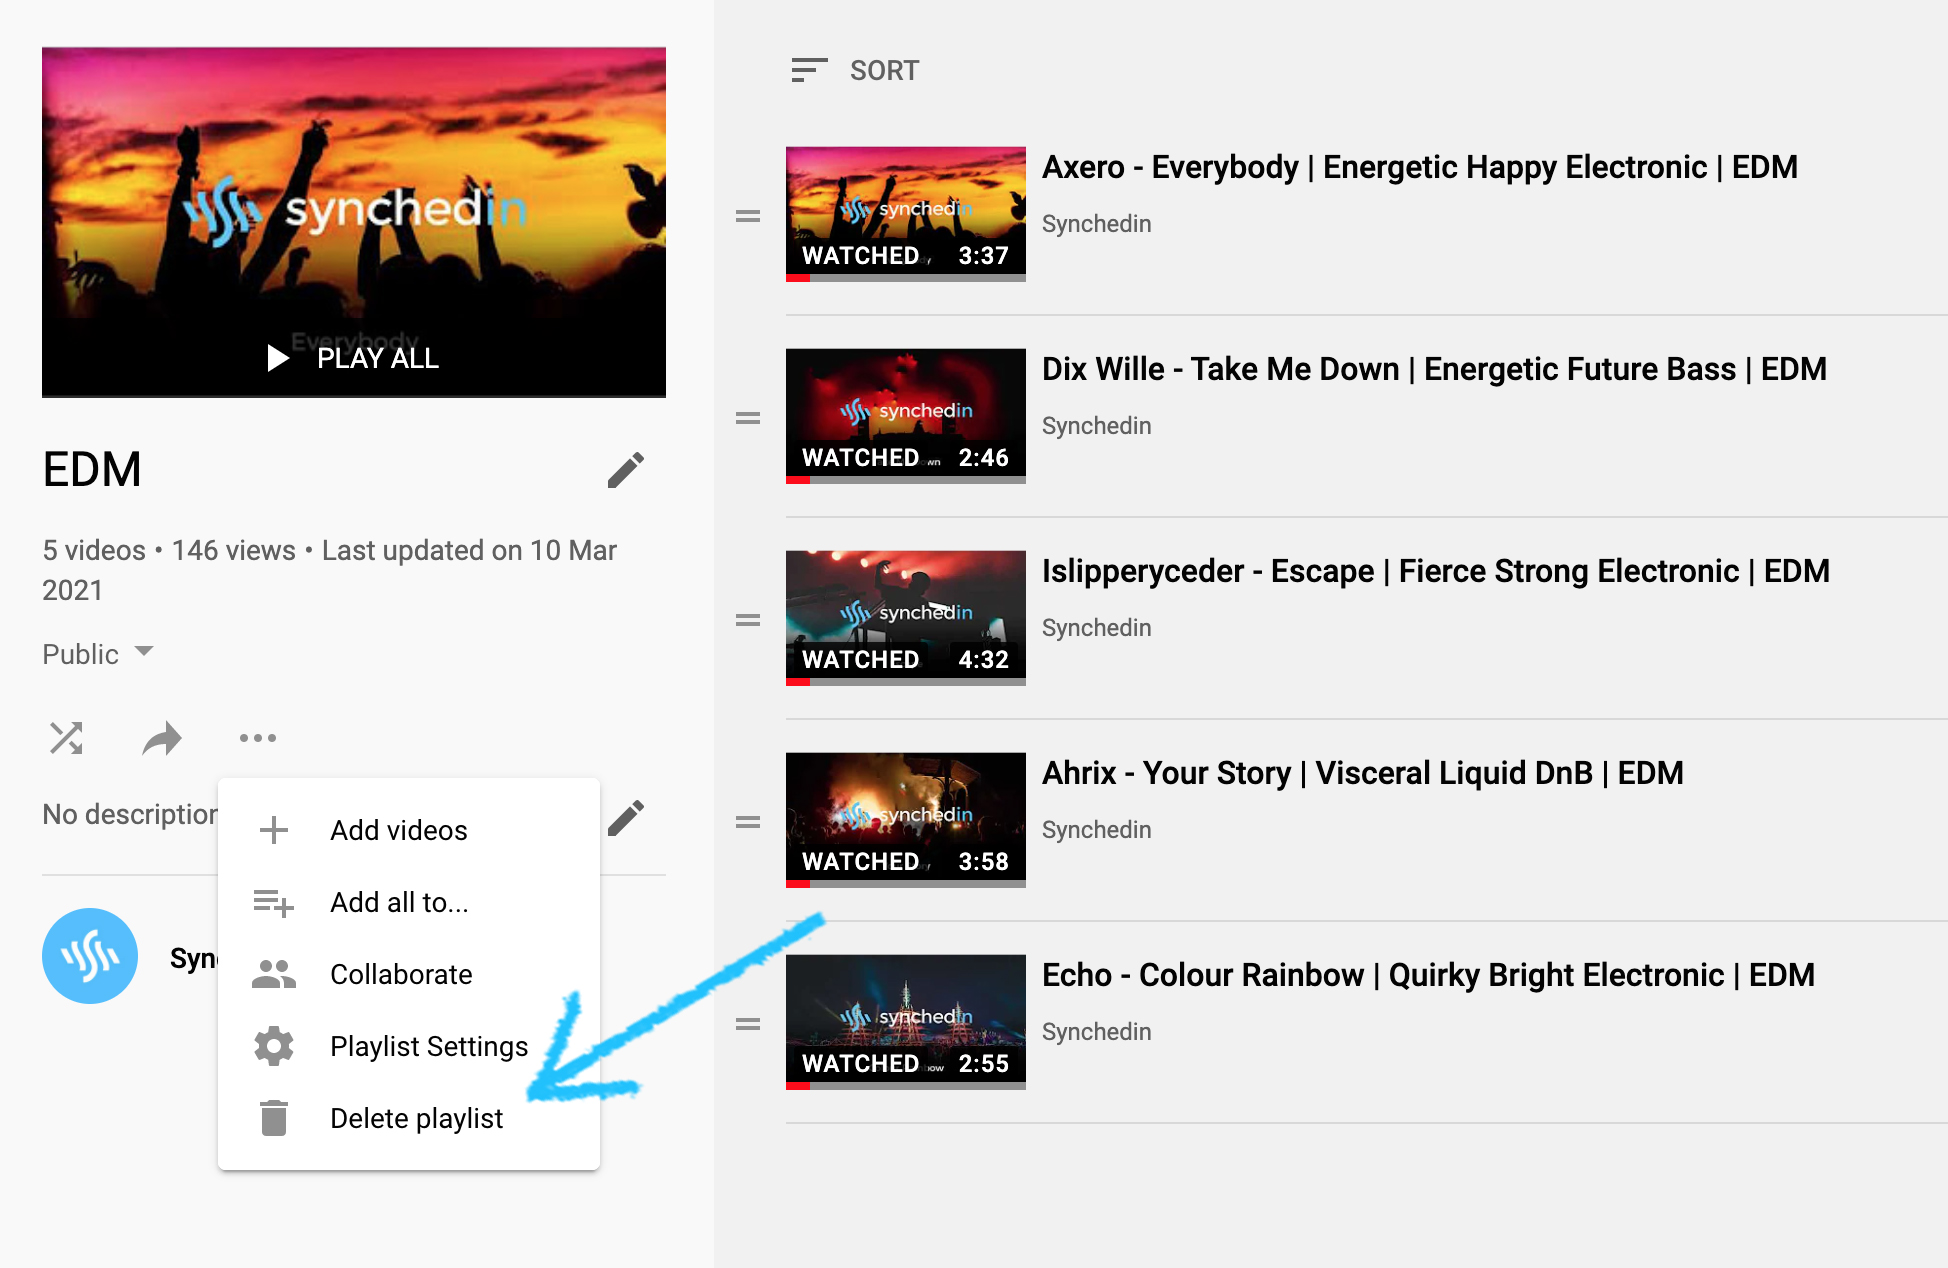1948x1268 pixels.
Task: Open Synchedin channel under Ahrix video
Action: [1097, 830]
